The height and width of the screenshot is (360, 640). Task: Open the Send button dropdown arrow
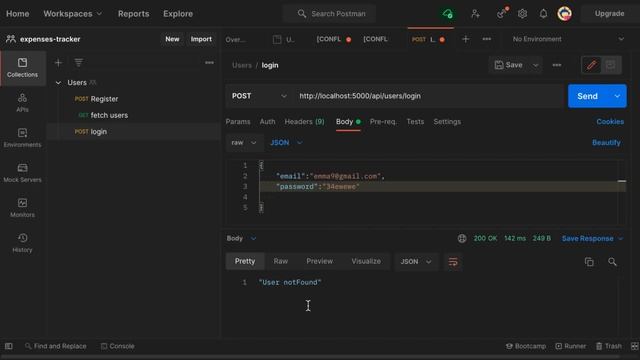pyautogui.click(x=617, y=96)
